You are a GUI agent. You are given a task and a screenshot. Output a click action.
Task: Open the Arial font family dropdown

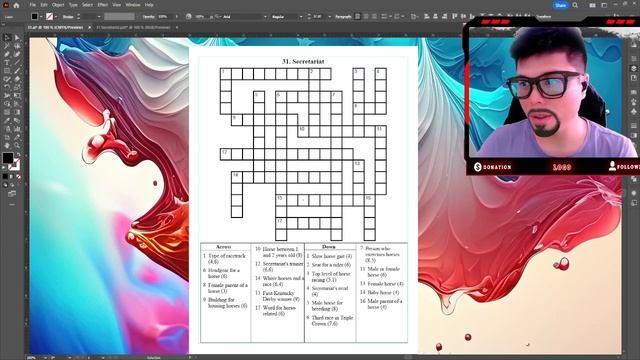(265, 16)
